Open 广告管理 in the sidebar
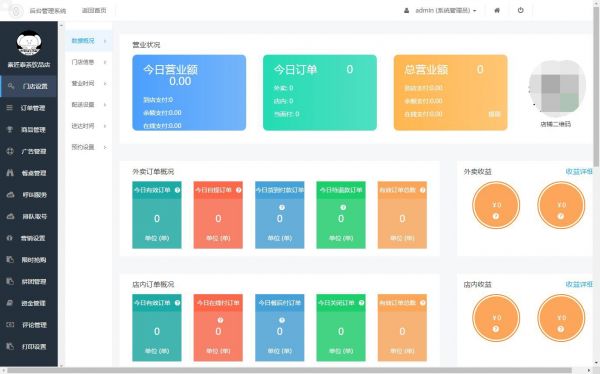This screenshot has height=374, width=600. (29, 151)
